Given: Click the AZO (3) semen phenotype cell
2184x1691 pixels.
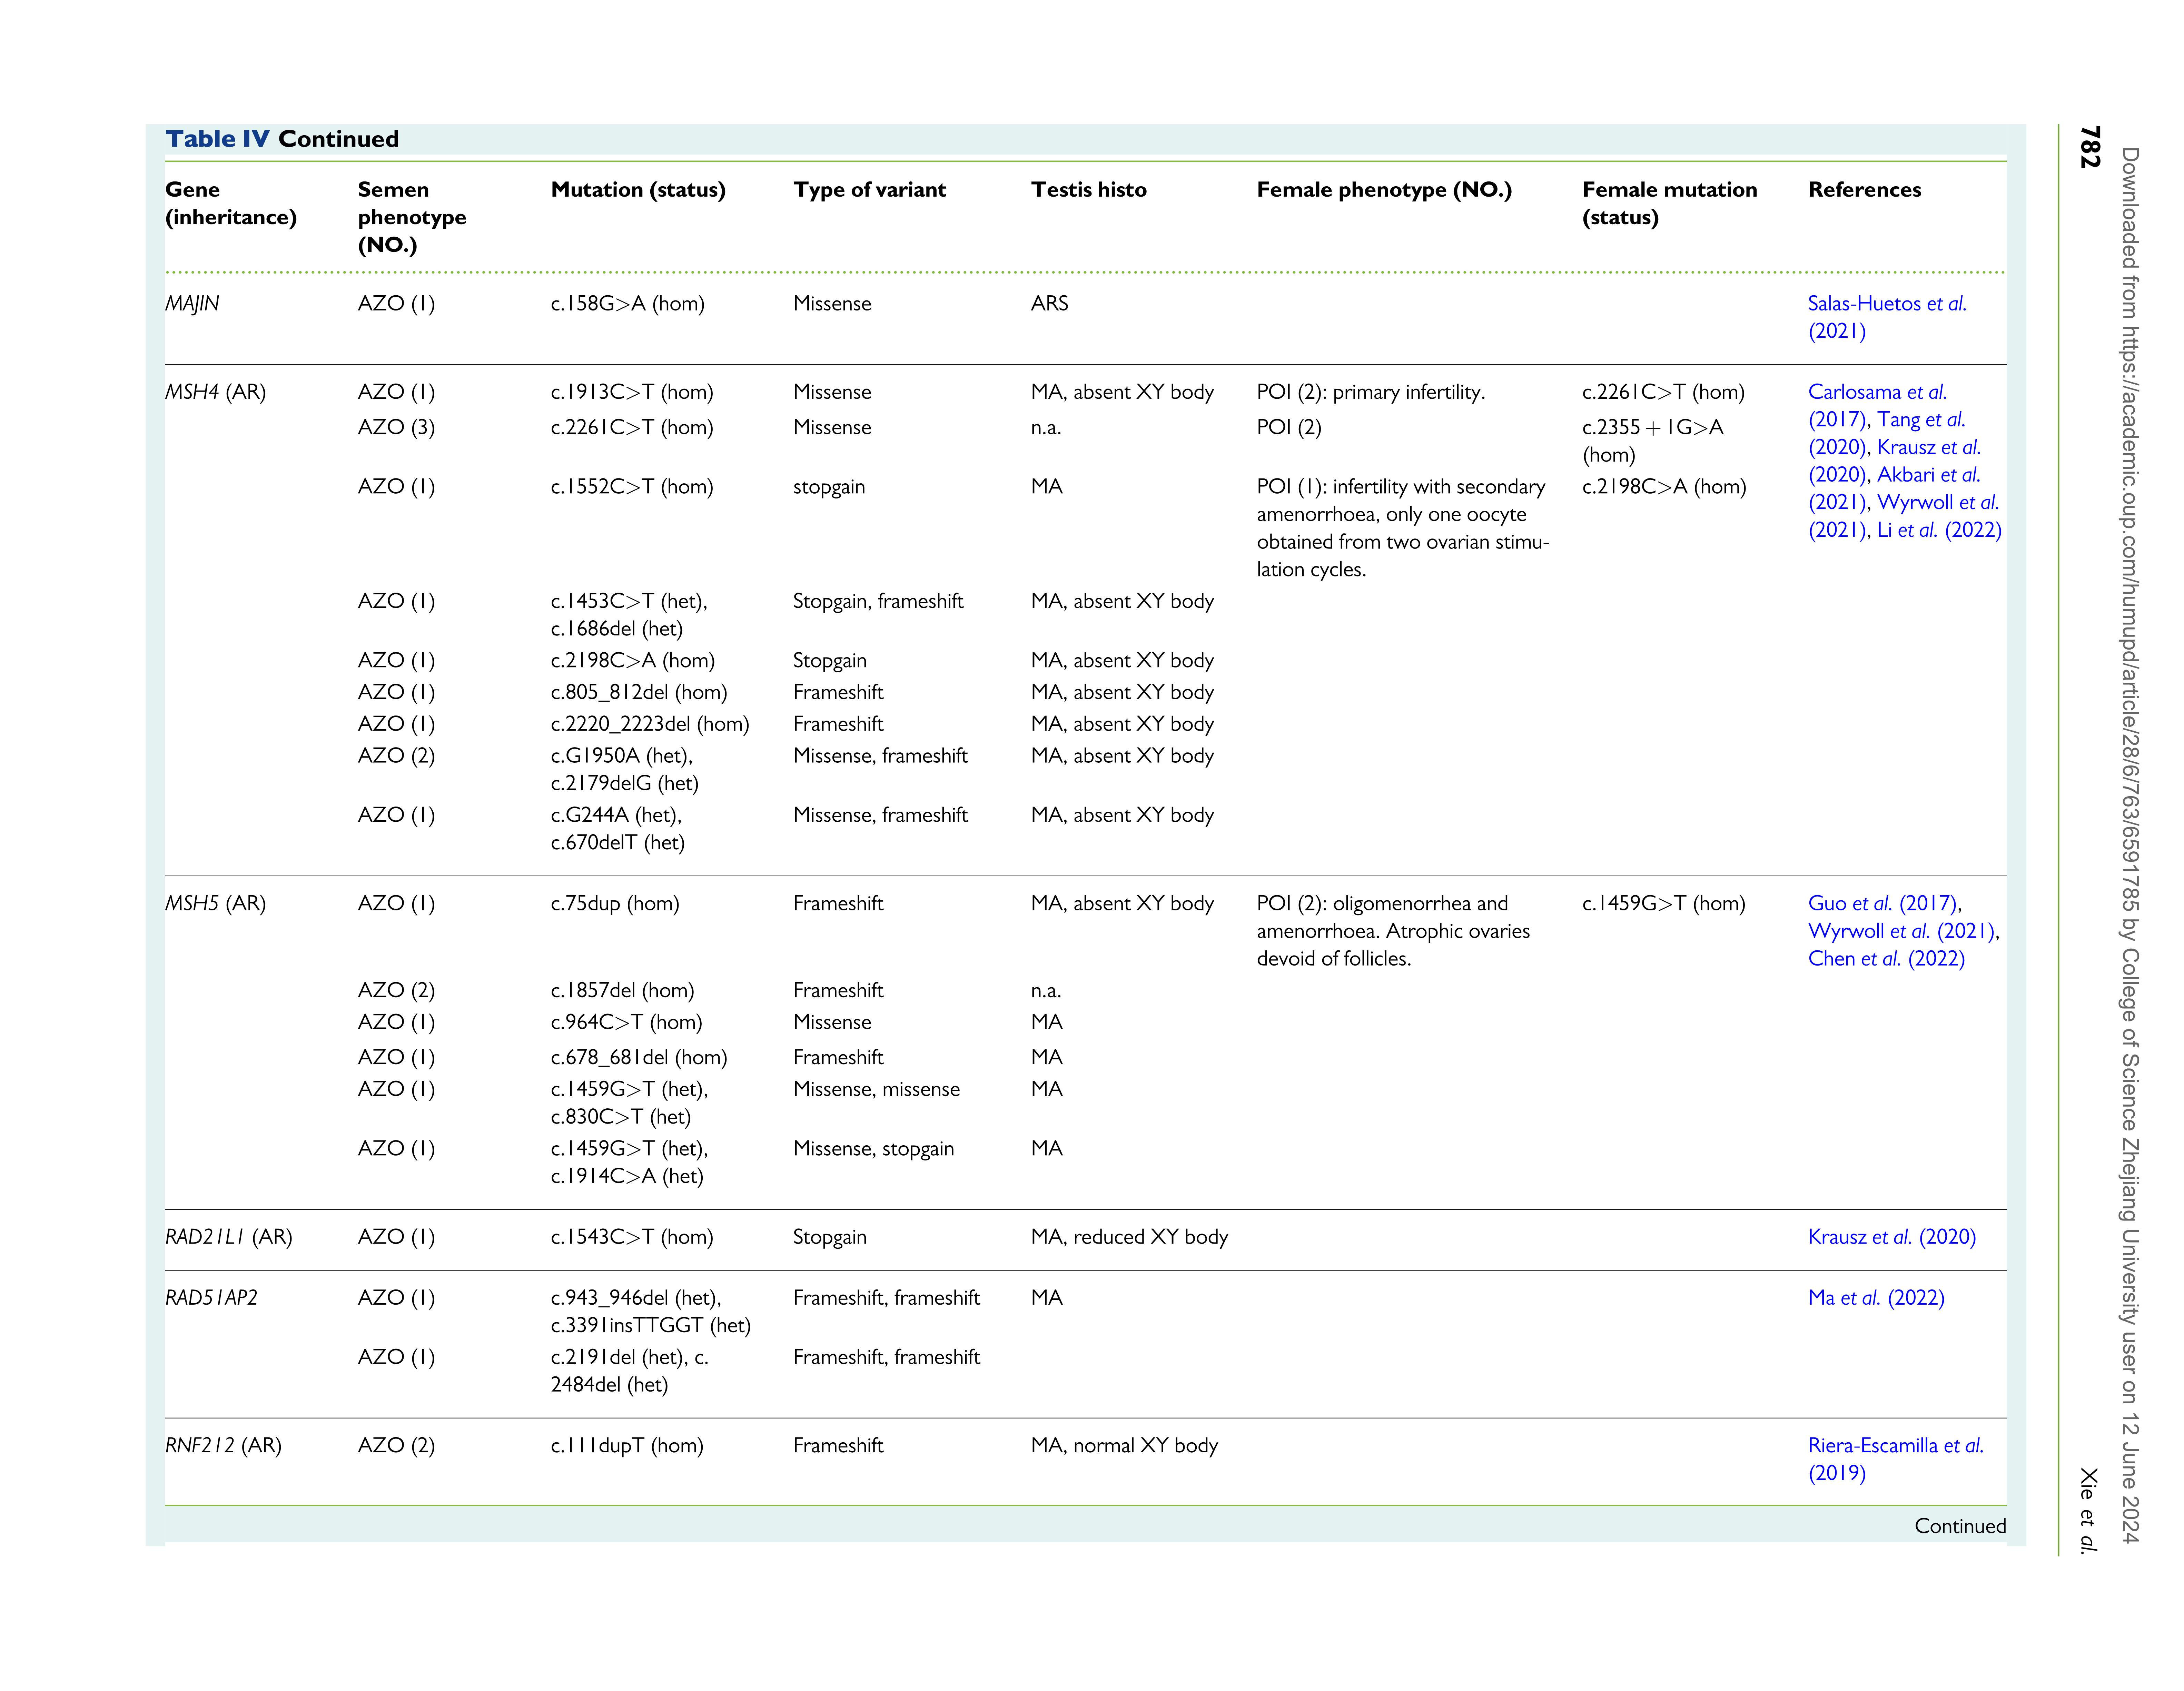Looking at the screenshot, I should coord(396,427).
